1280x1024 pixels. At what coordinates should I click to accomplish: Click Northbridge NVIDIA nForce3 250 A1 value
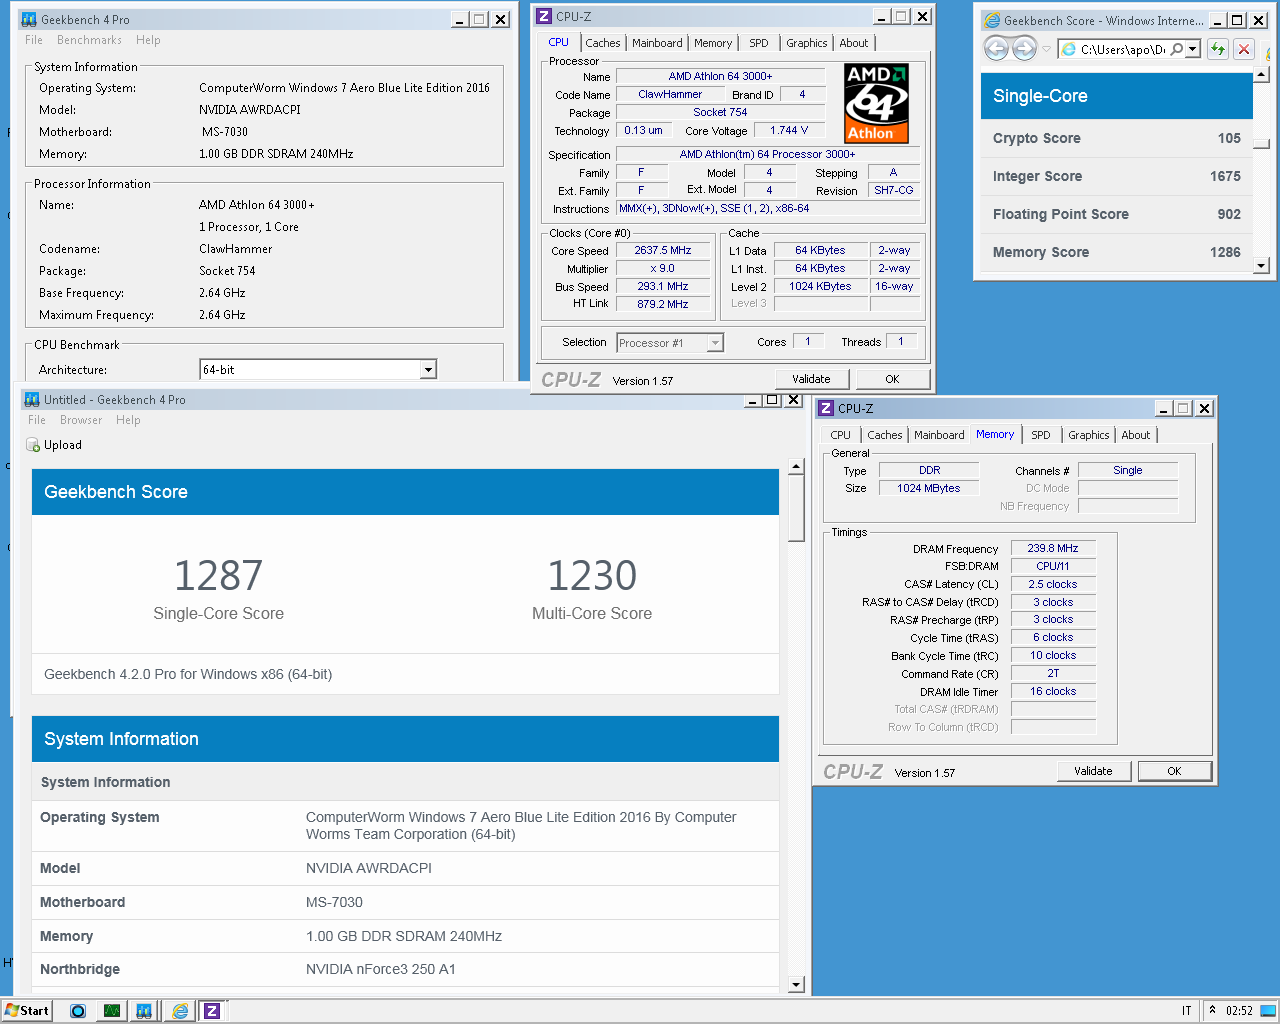(381, 969)
